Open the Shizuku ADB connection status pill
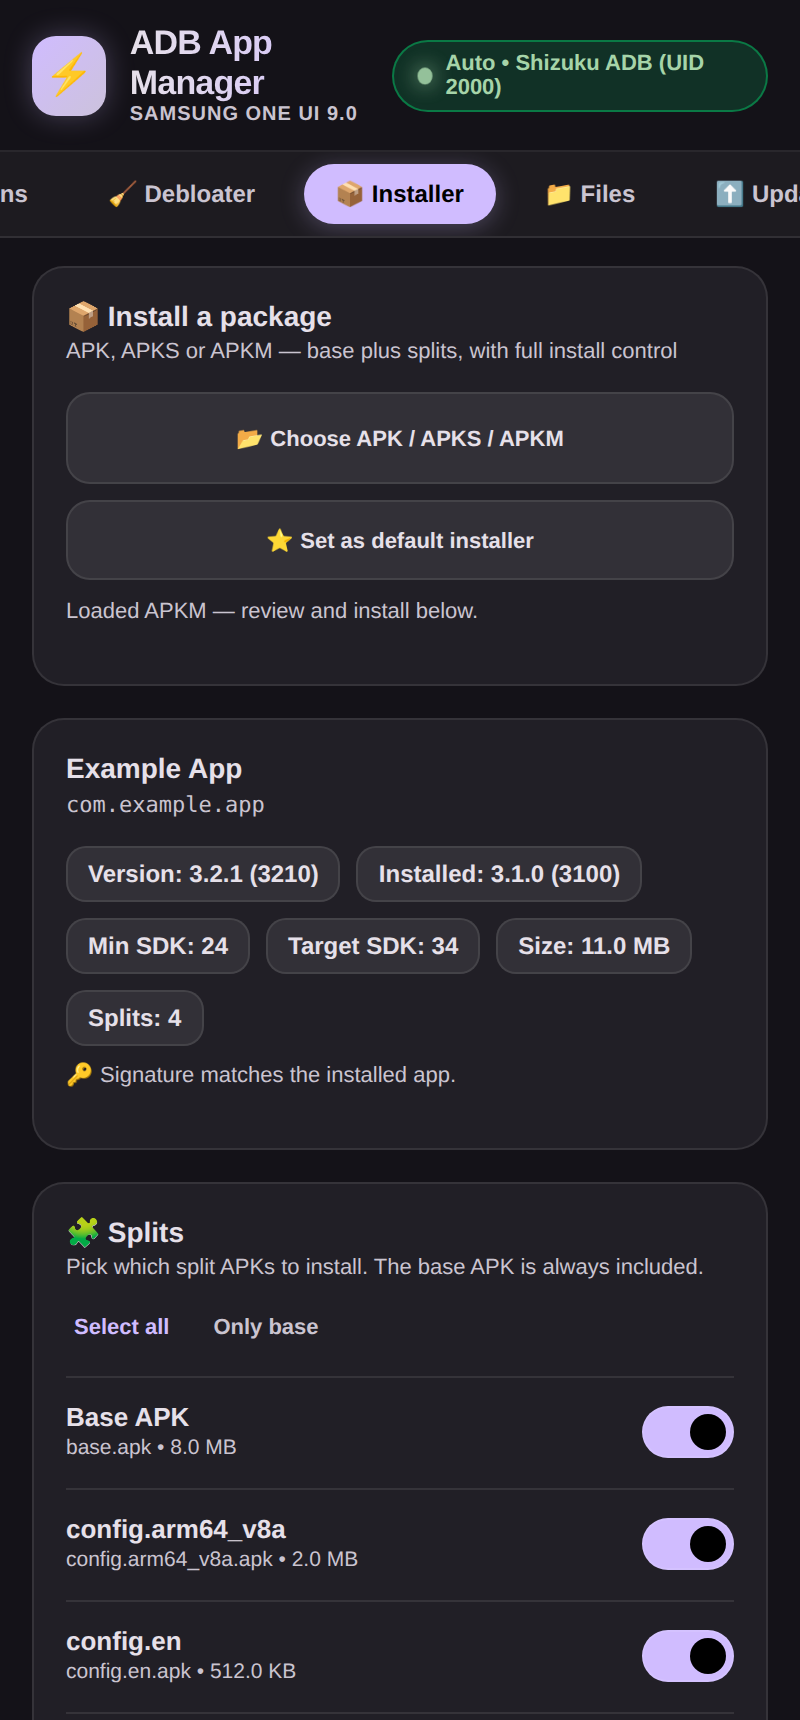This screenshot has width=800, height=1720. [x=580, y=76]
